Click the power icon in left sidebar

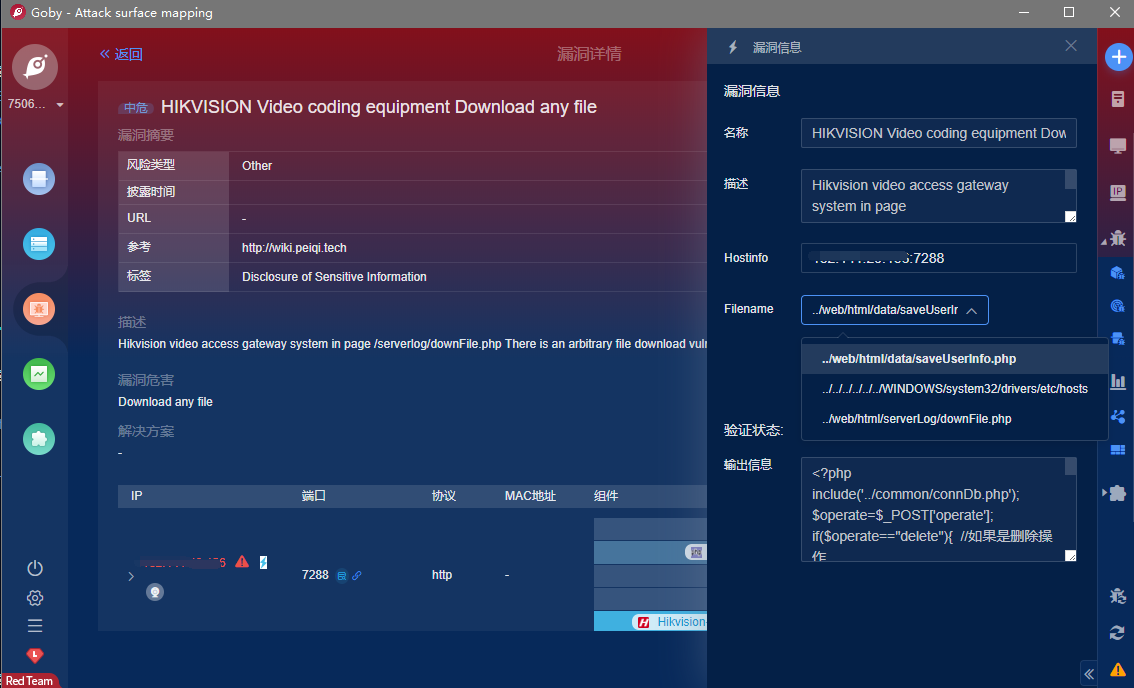tap(35, 568)
